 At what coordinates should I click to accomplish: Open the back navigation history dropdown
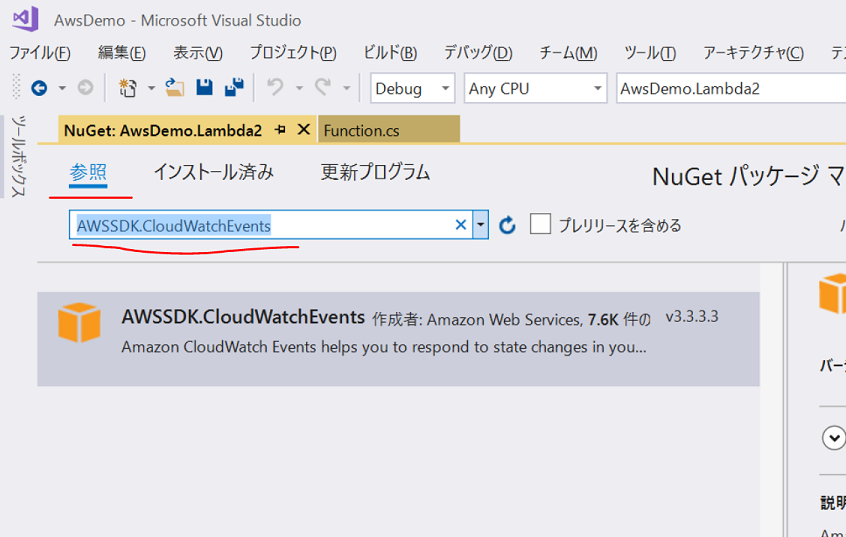(x=62, y=88)
